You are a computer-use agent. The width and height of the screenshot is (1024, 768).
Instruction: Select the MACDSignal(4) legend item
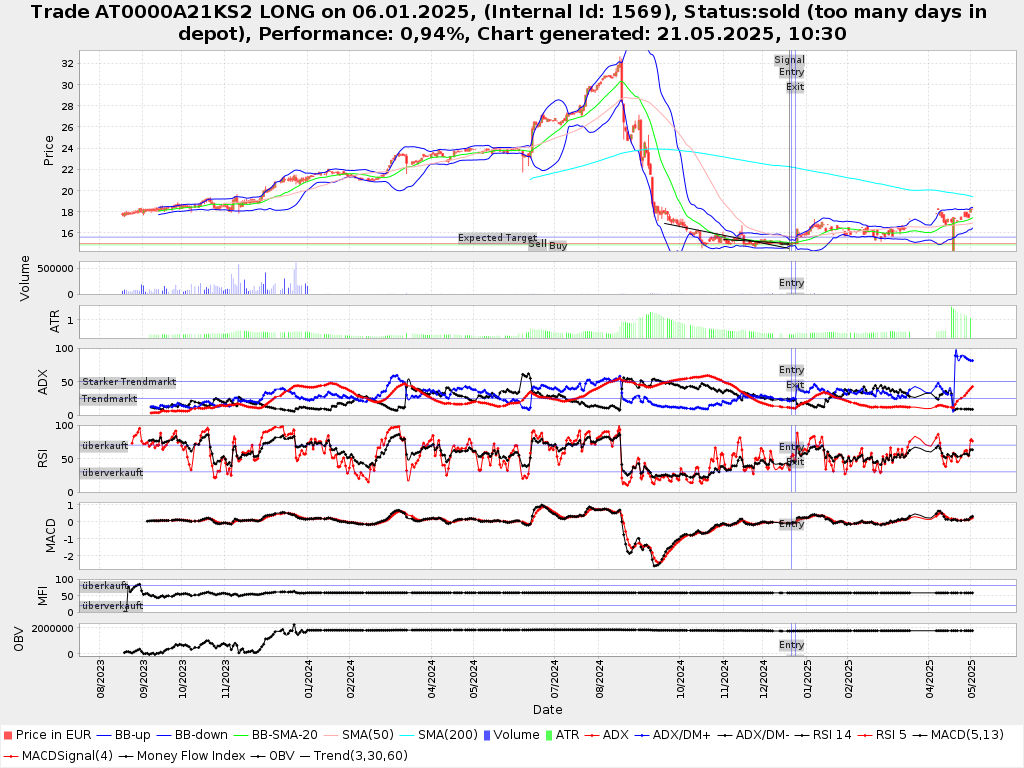coord(60,755)
